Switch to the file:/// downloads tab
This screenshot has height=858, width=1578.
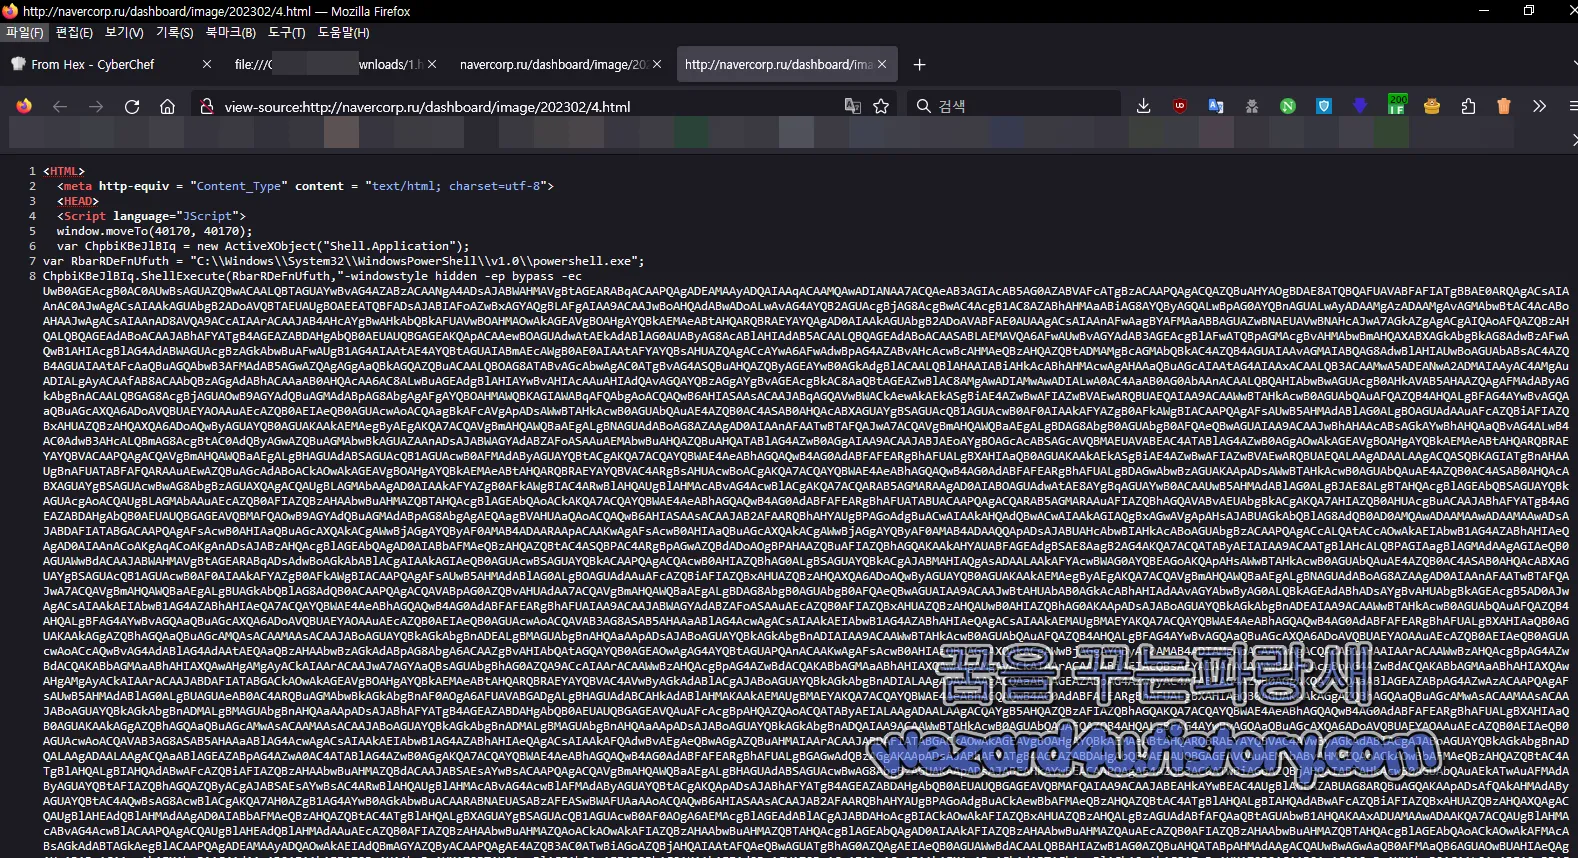tap(335, 64)
